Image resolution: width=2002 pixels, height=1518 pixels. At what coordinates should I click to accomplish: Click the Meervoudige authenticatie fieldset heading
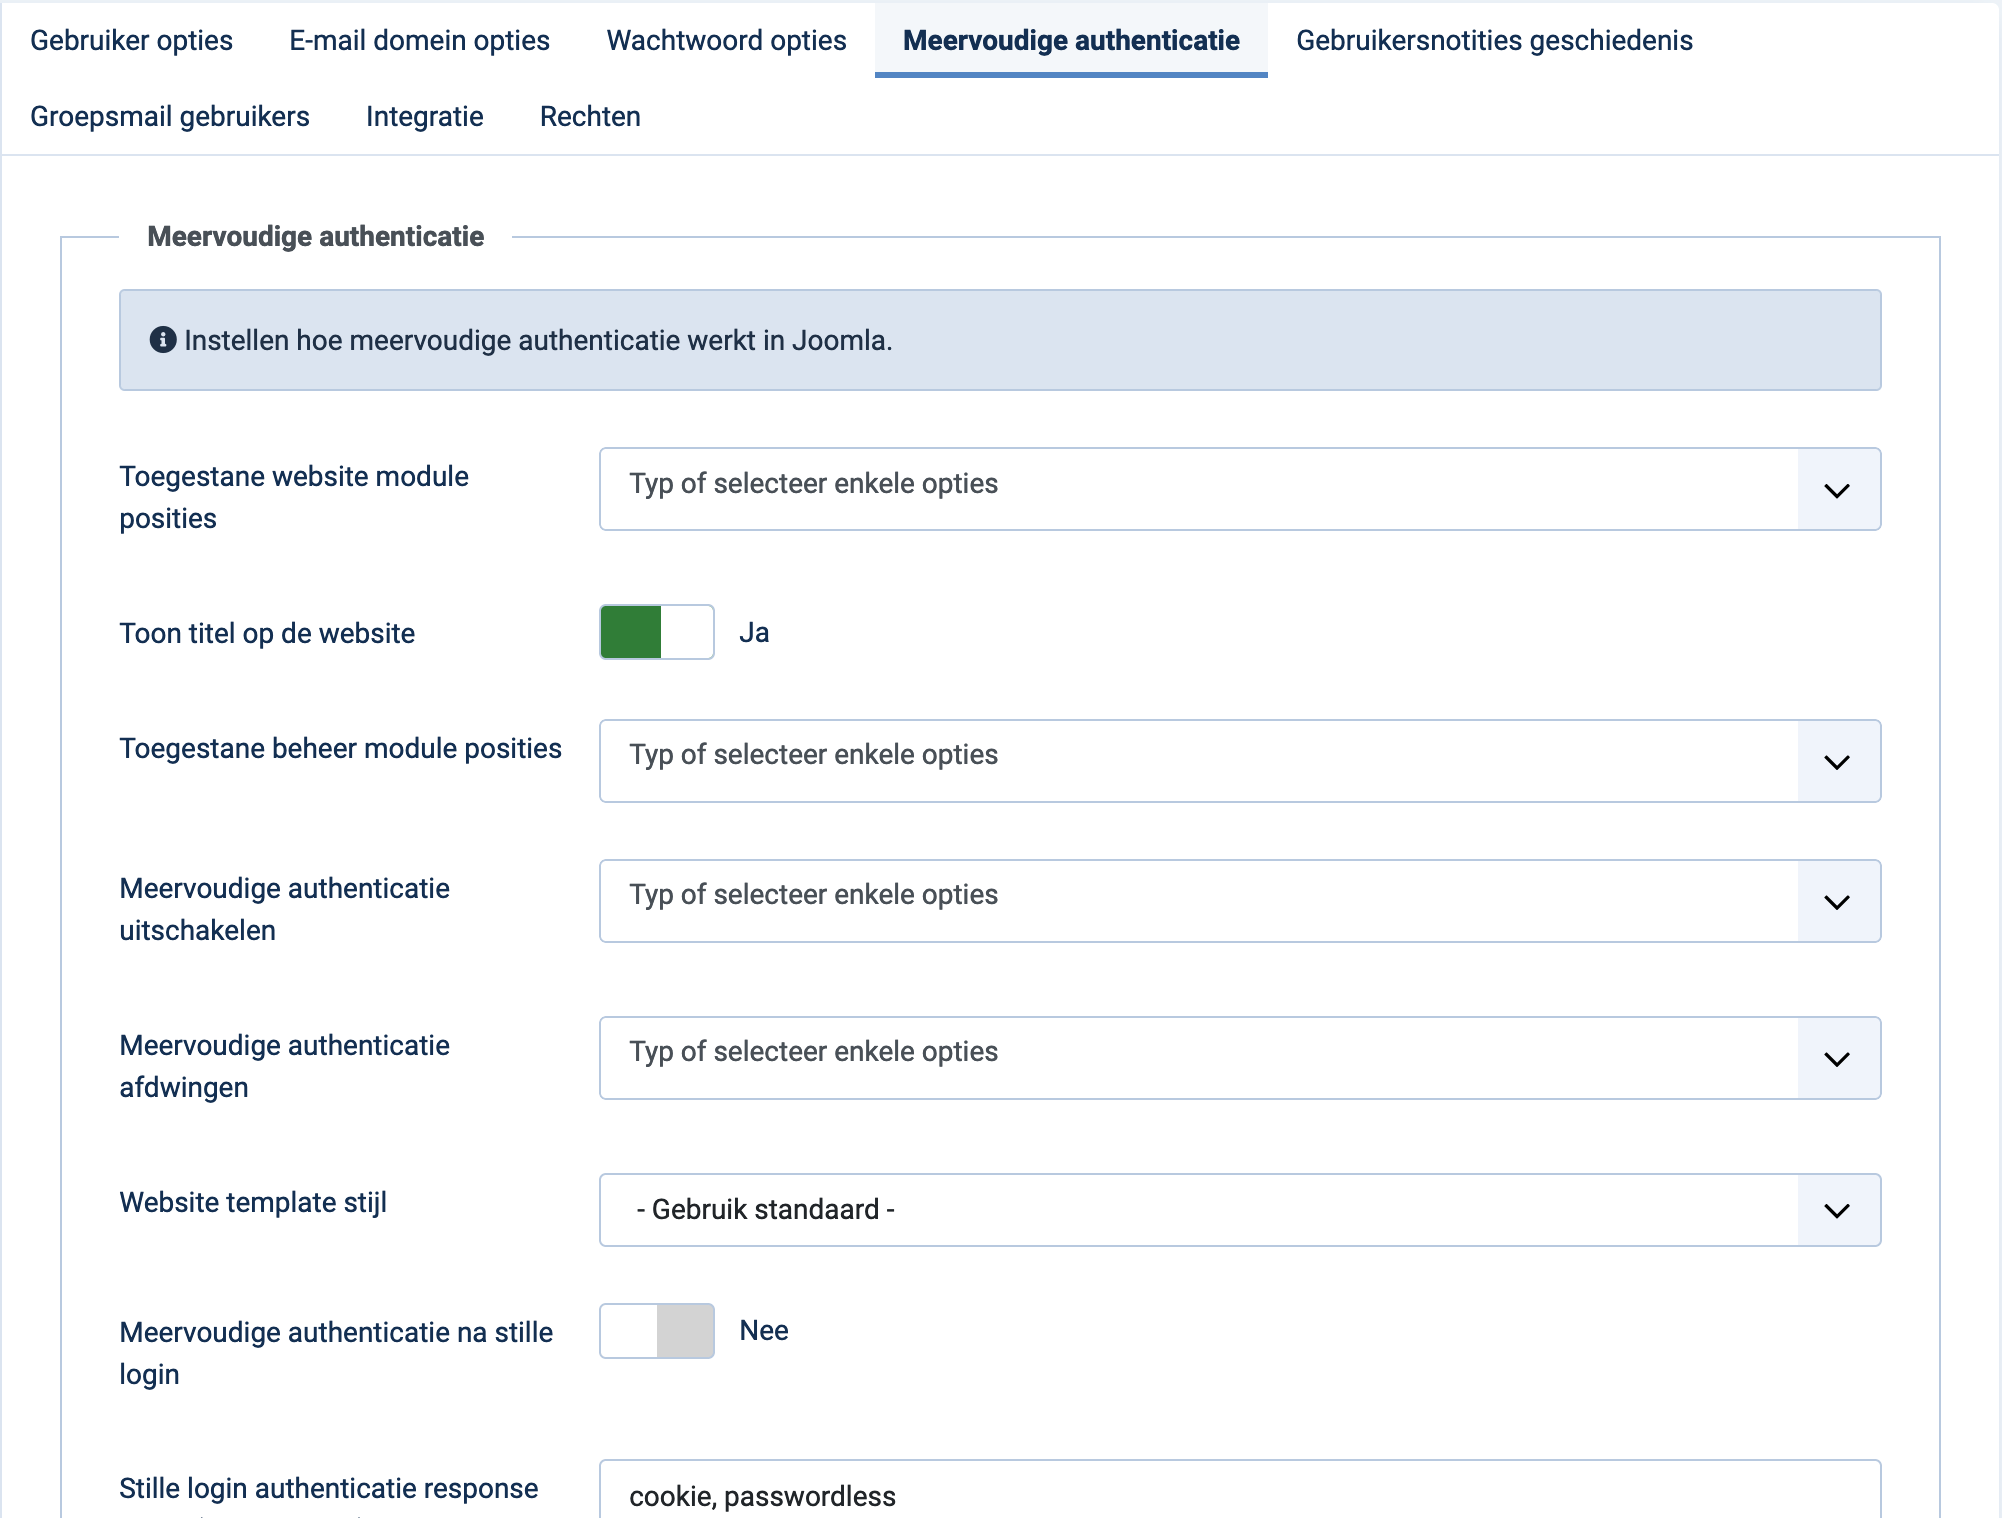coord(316,236)
